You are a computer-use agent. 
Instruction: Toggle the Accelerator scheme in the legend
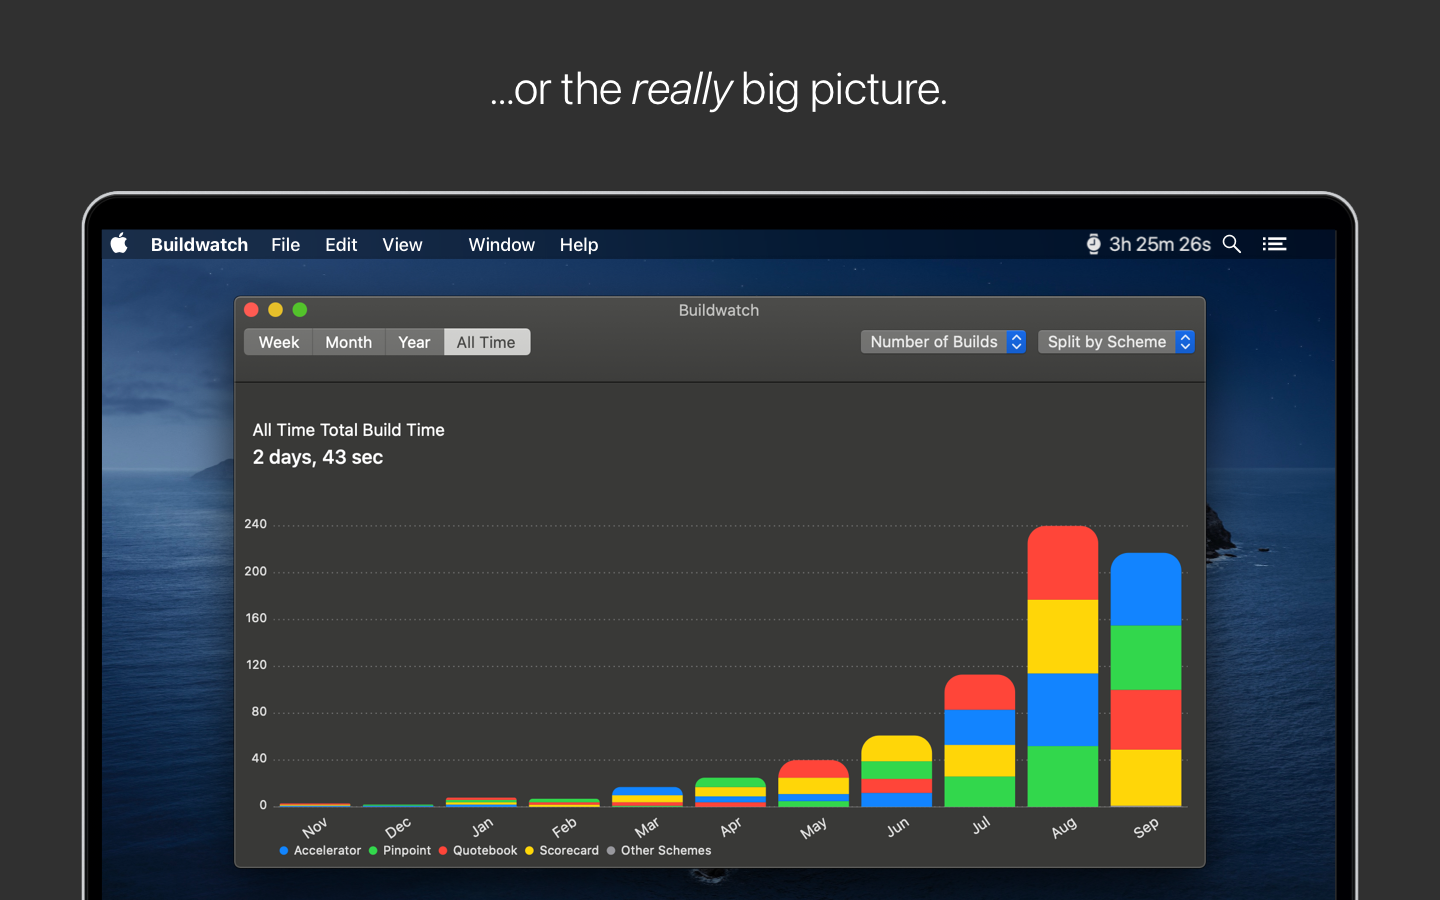point(326,850)
